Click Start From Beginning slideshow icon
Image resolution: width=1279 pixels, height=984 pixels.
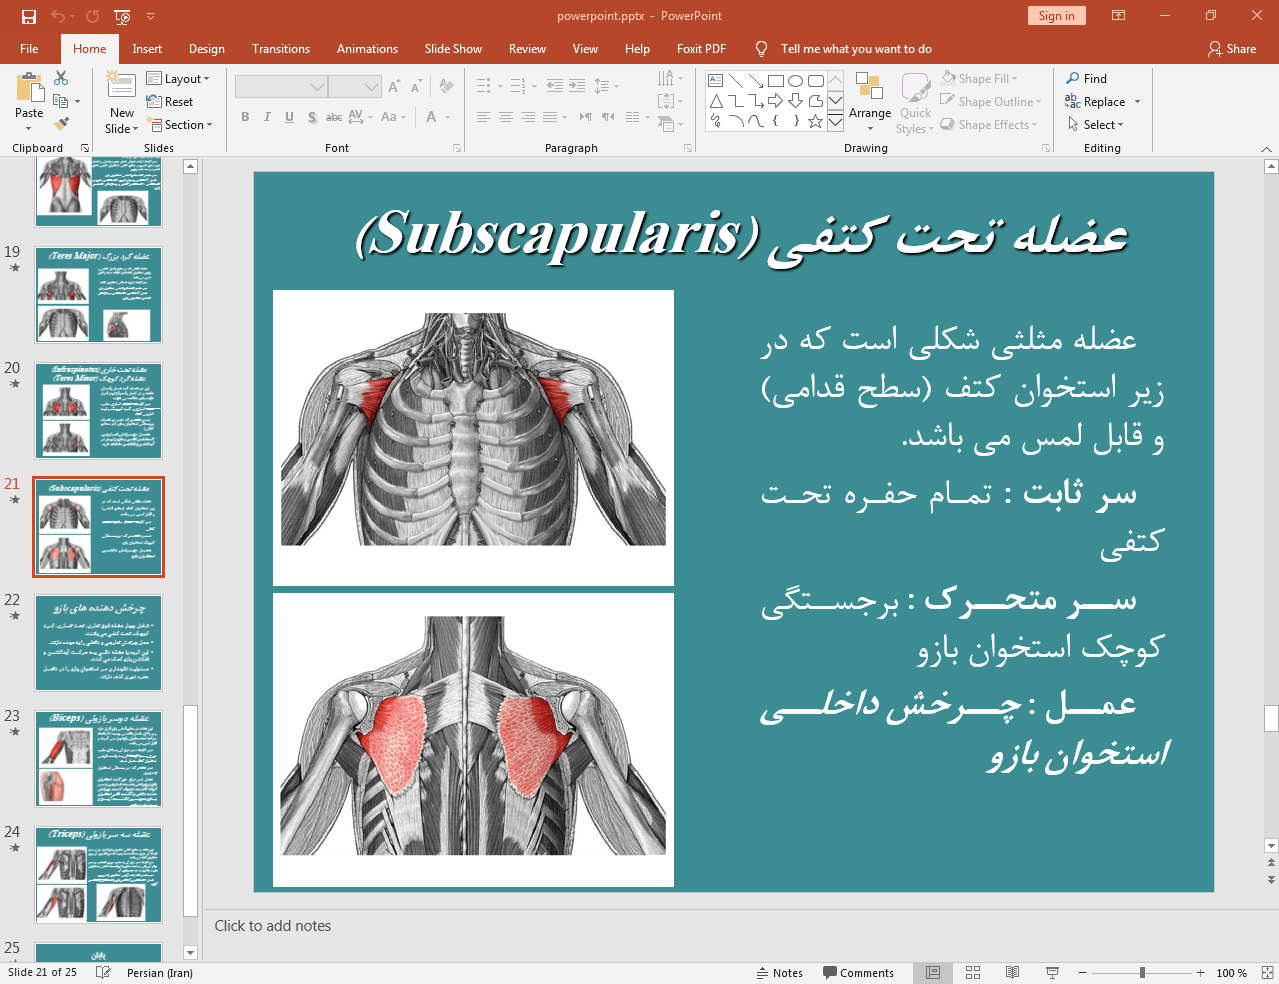(122, 16)
